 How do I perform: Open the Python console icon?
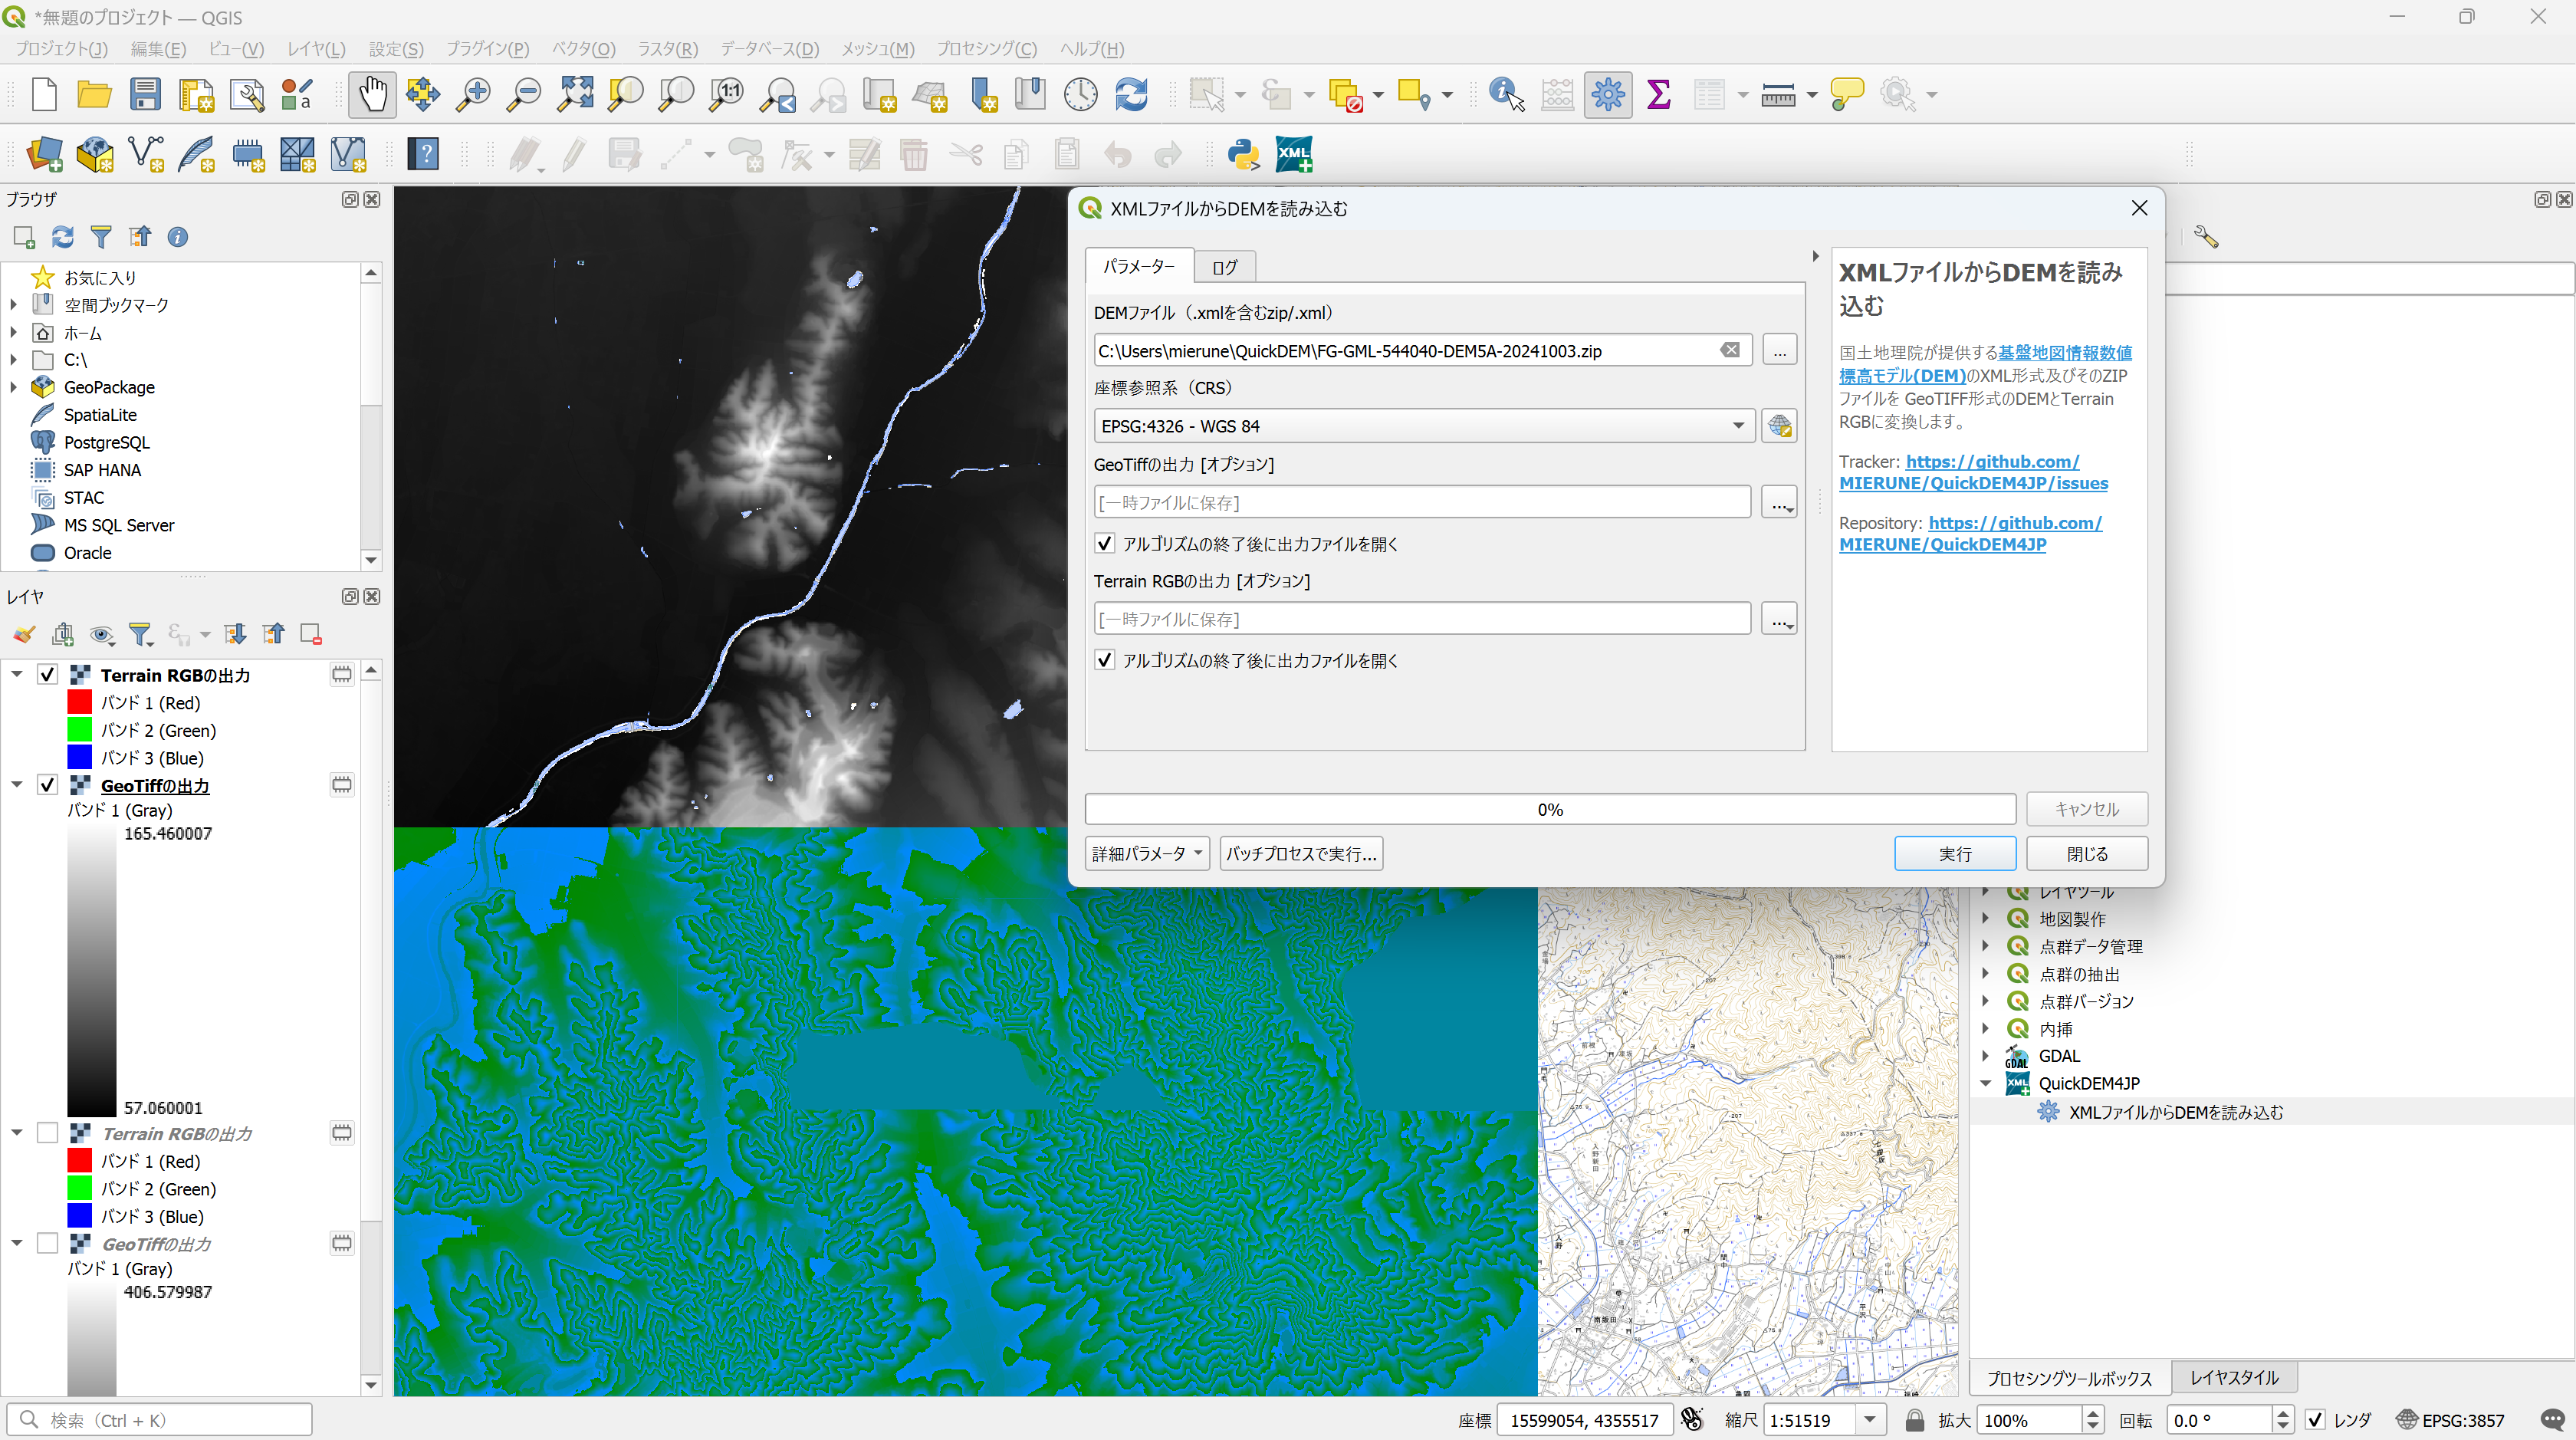tap(1243, 155)
